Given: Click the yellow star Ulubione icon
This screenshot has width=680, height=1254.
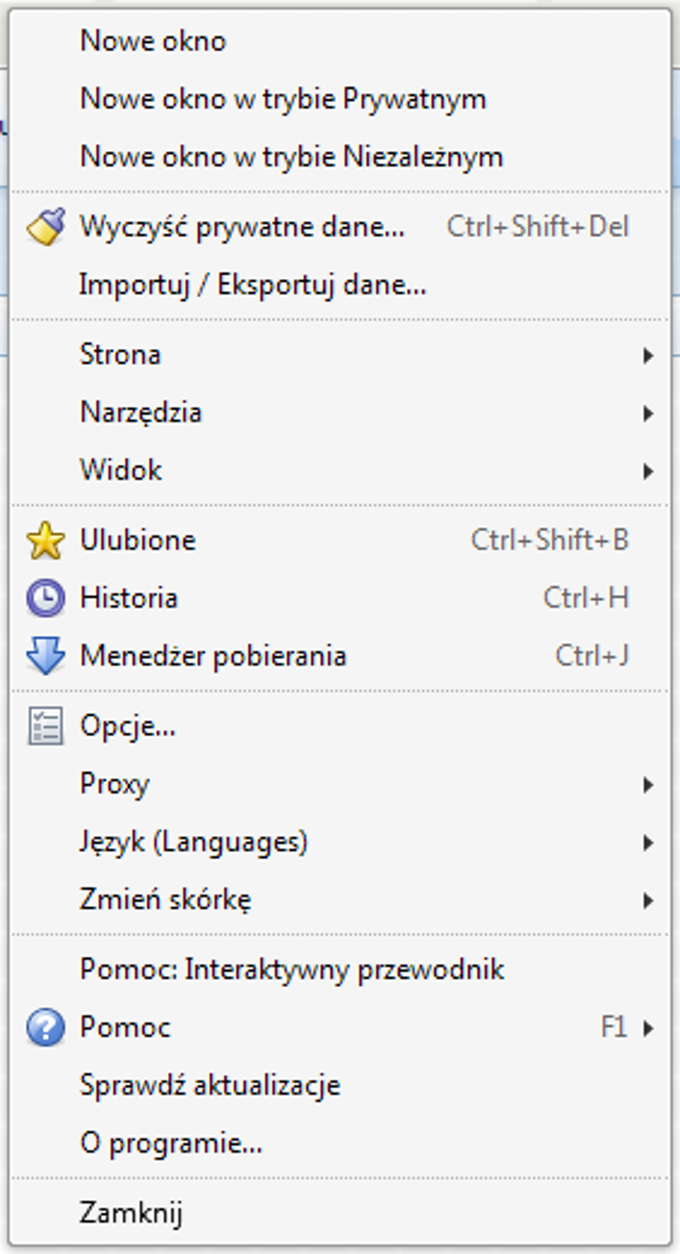Looking at the screenshot, I should click(x=45, y=541).
